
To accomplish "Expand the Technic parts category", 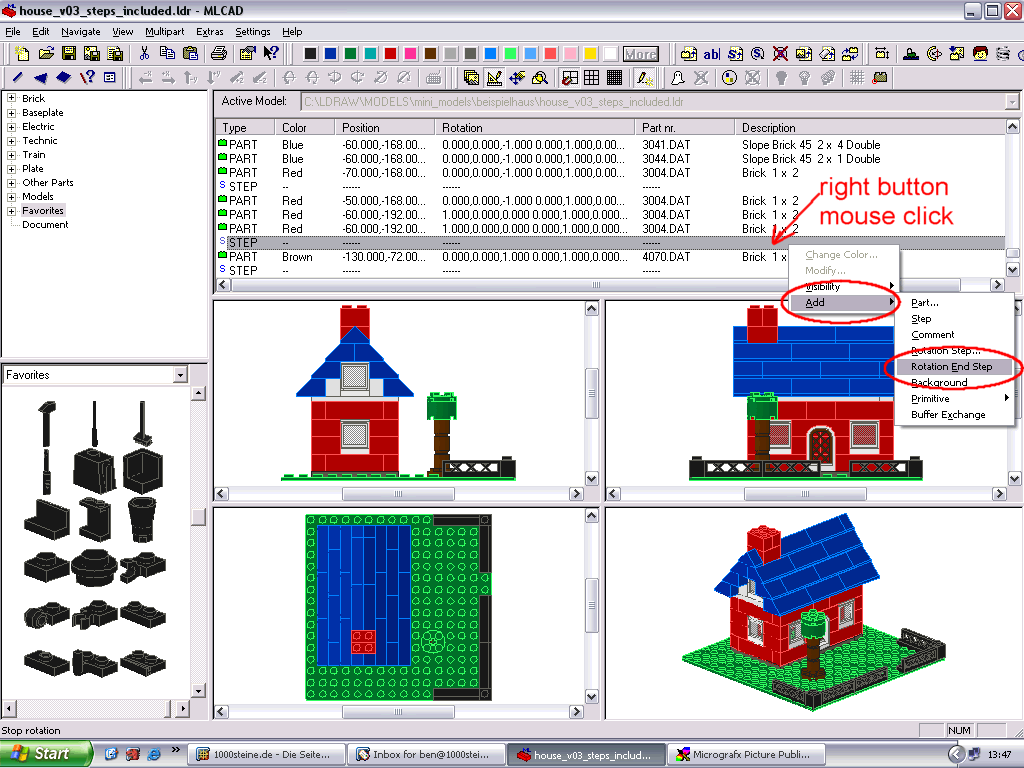I will point(11,140).
